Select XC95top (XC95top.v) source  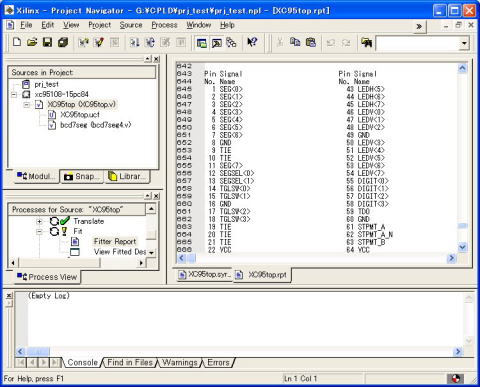(82, 104)
